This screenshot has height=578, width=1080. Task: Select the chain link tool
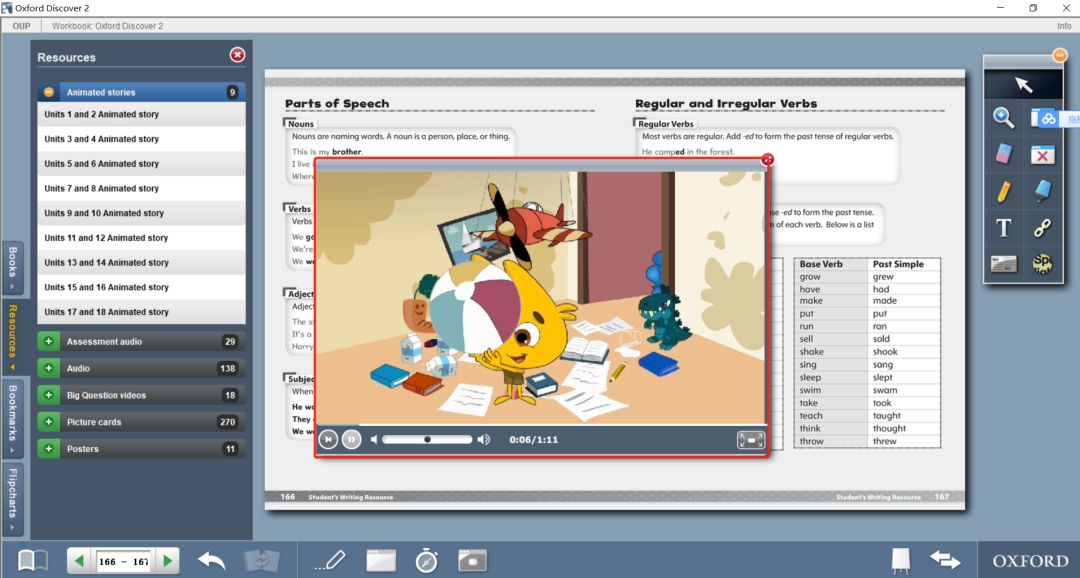(1042, 227)
